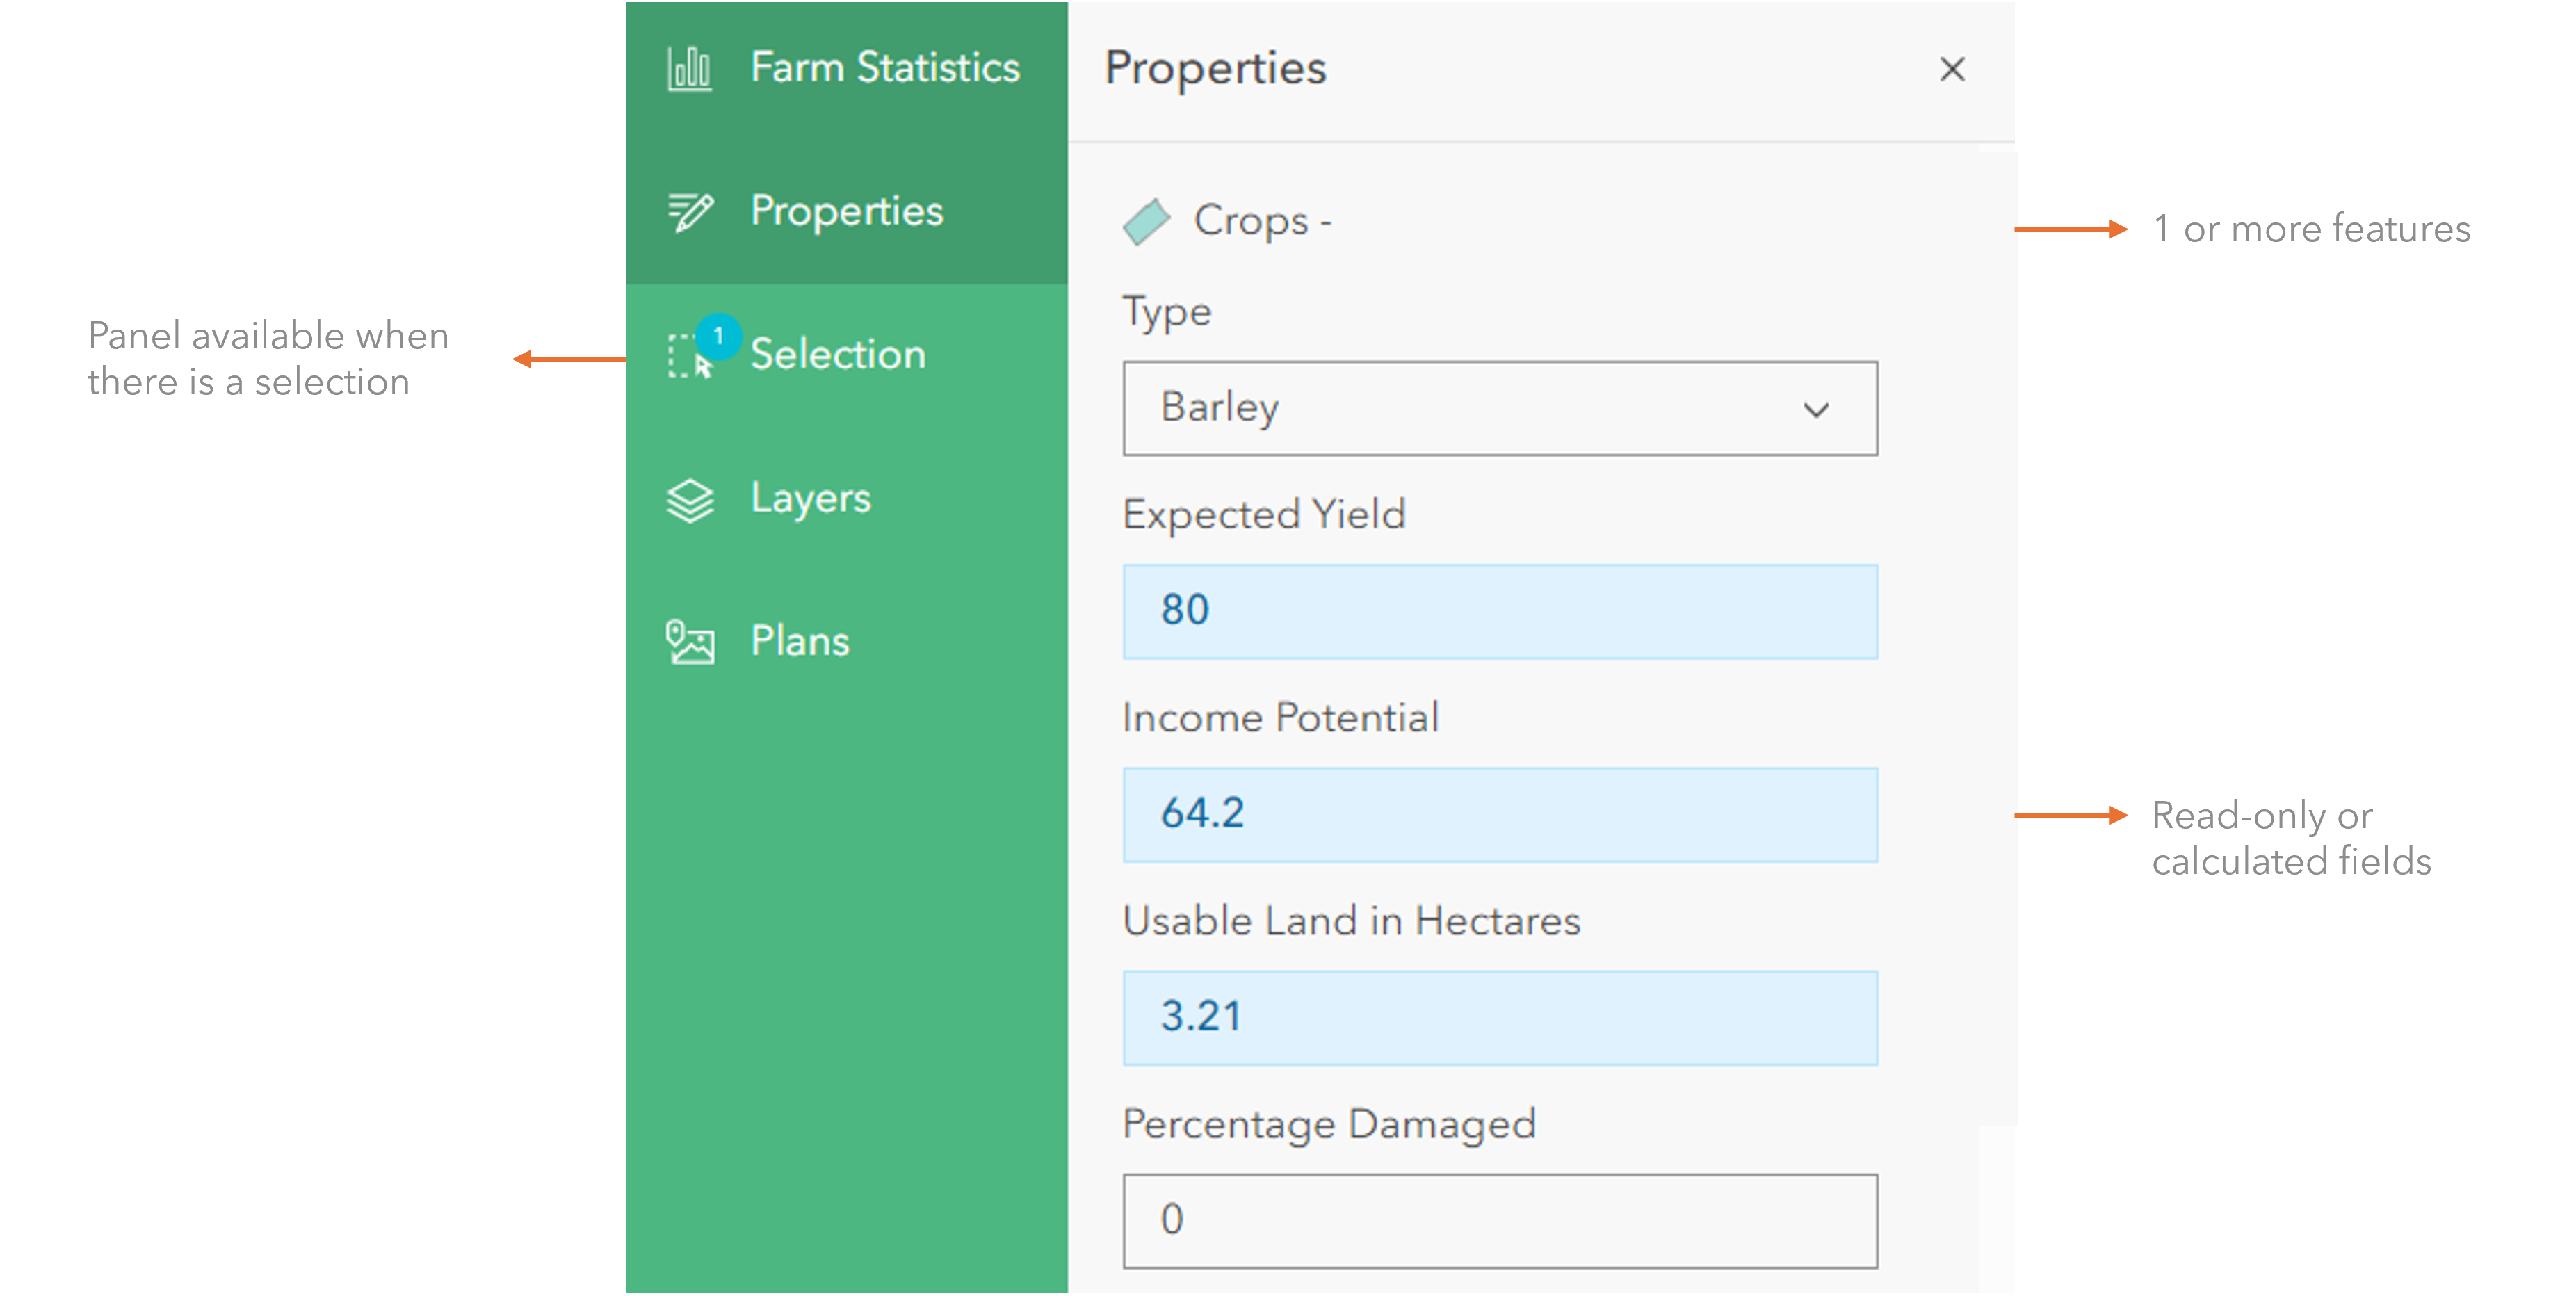The height and width of the screenshot is (1296, 2576).
Task: Close the Properties panel with X
Action: (x=1951, y=70)
